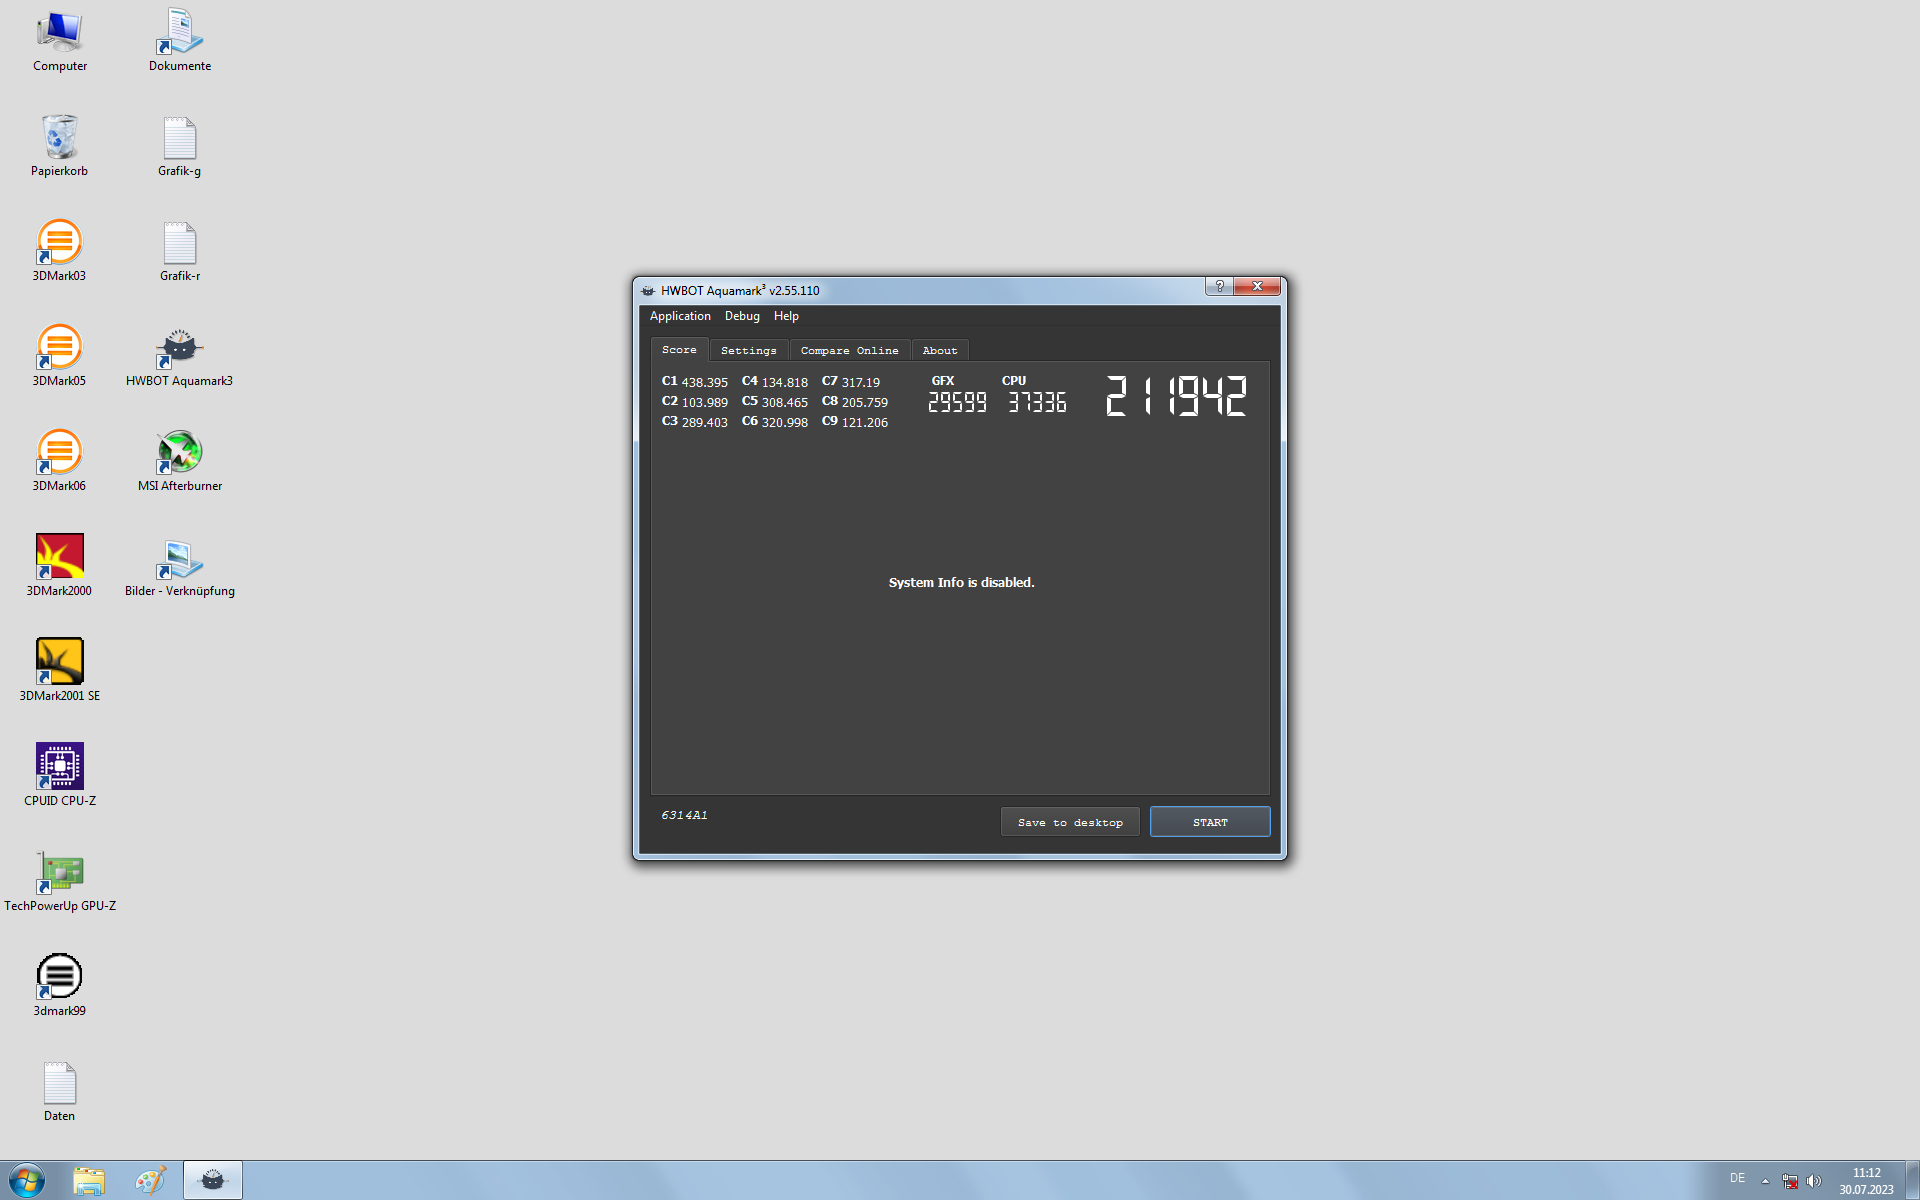Select the Bilder - Verknüpfung shortcut
This screenshot has height=1200, width=1920.
(180, 567)
